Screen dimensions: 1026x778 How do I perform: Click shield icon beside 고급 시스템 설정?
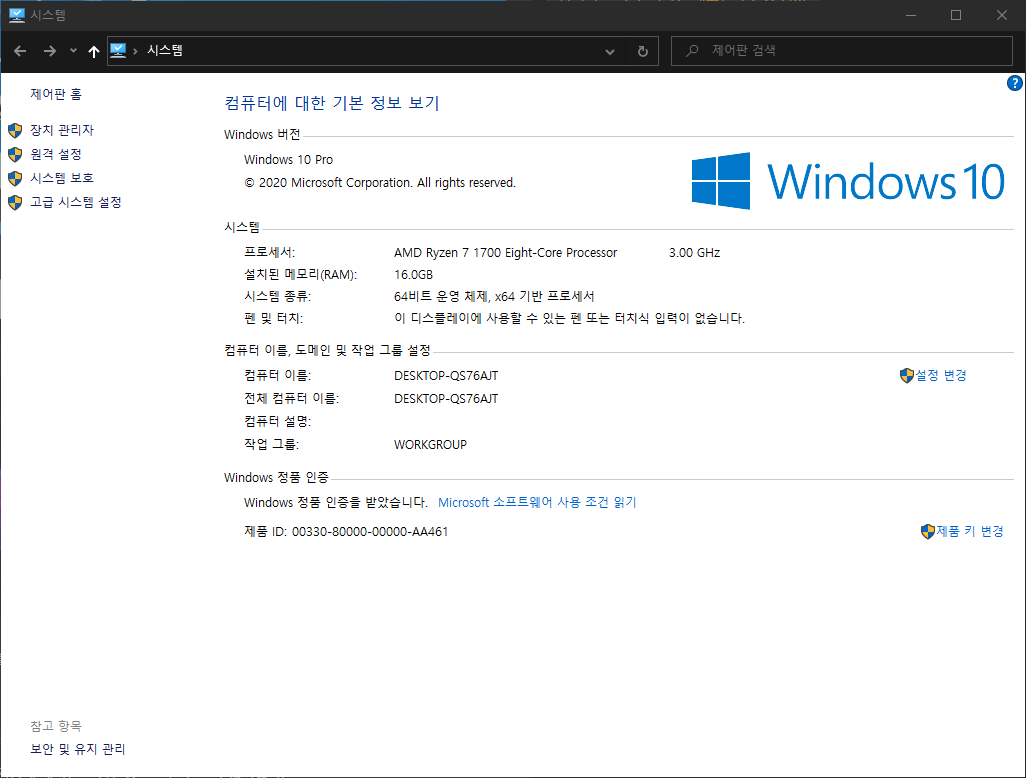[x=15, y=202]
